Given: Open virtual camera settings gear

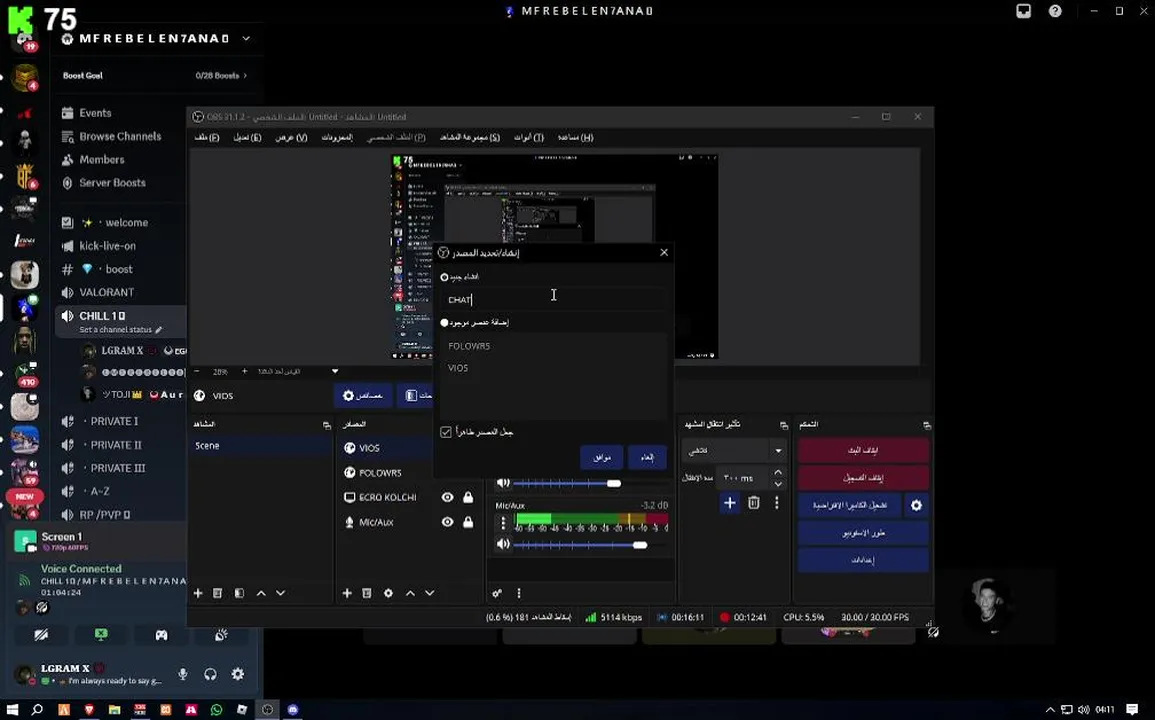Looking at the screenshot, I should [x=916, y=506].
